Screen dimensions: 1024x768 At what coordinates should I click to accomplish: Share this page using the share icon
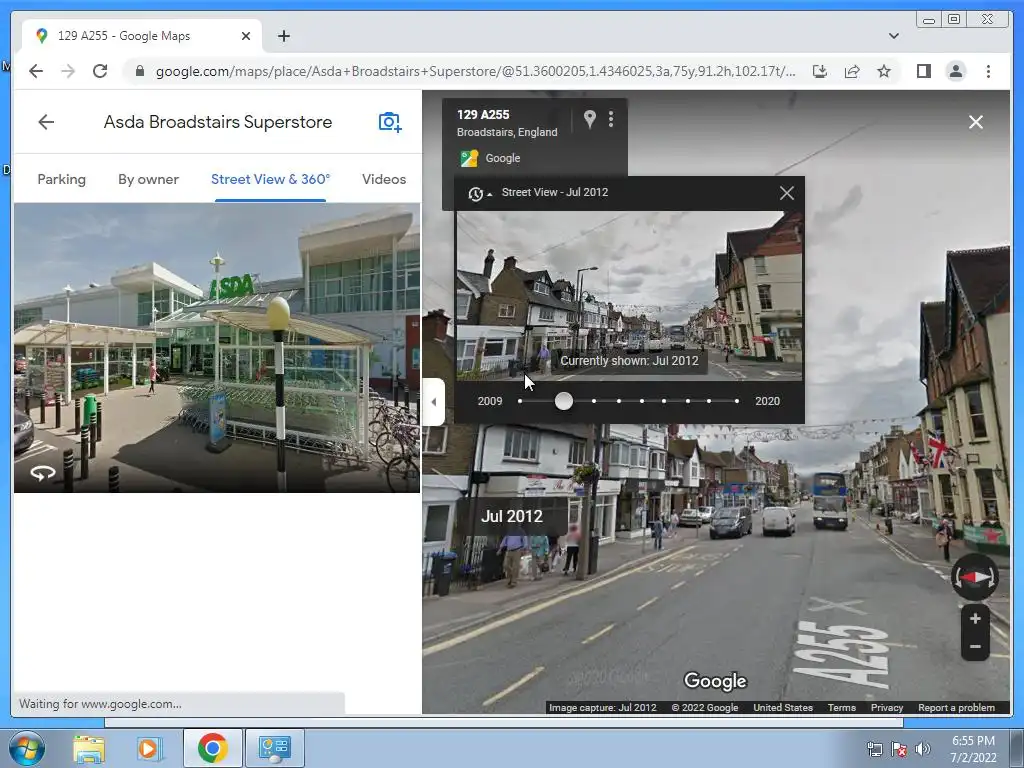852,71
